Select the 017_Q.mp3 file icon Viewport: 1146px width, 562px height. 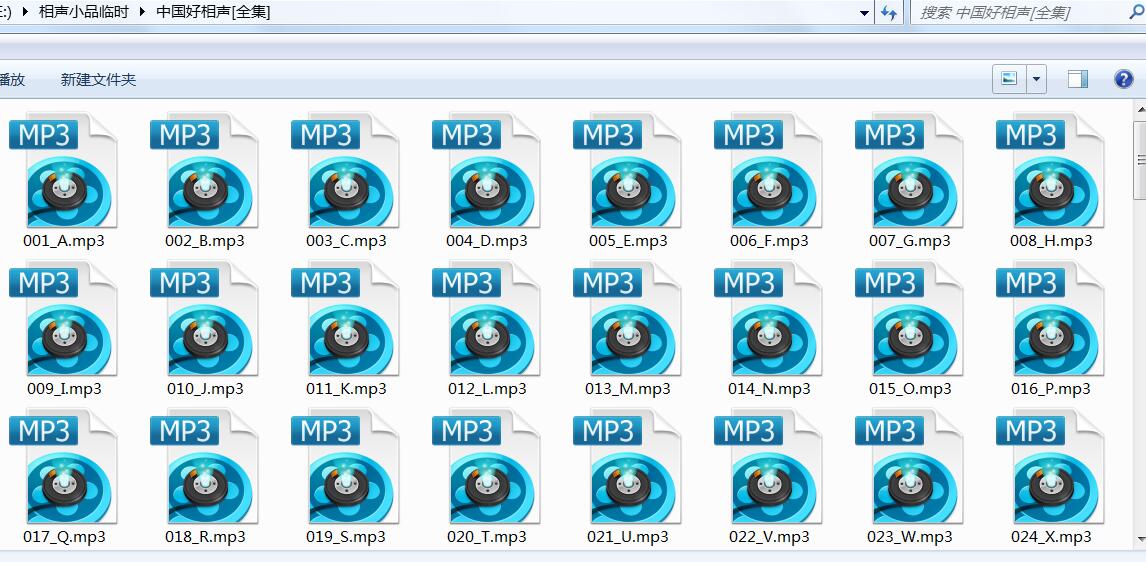pyautogui.click(x=64, y=467)
